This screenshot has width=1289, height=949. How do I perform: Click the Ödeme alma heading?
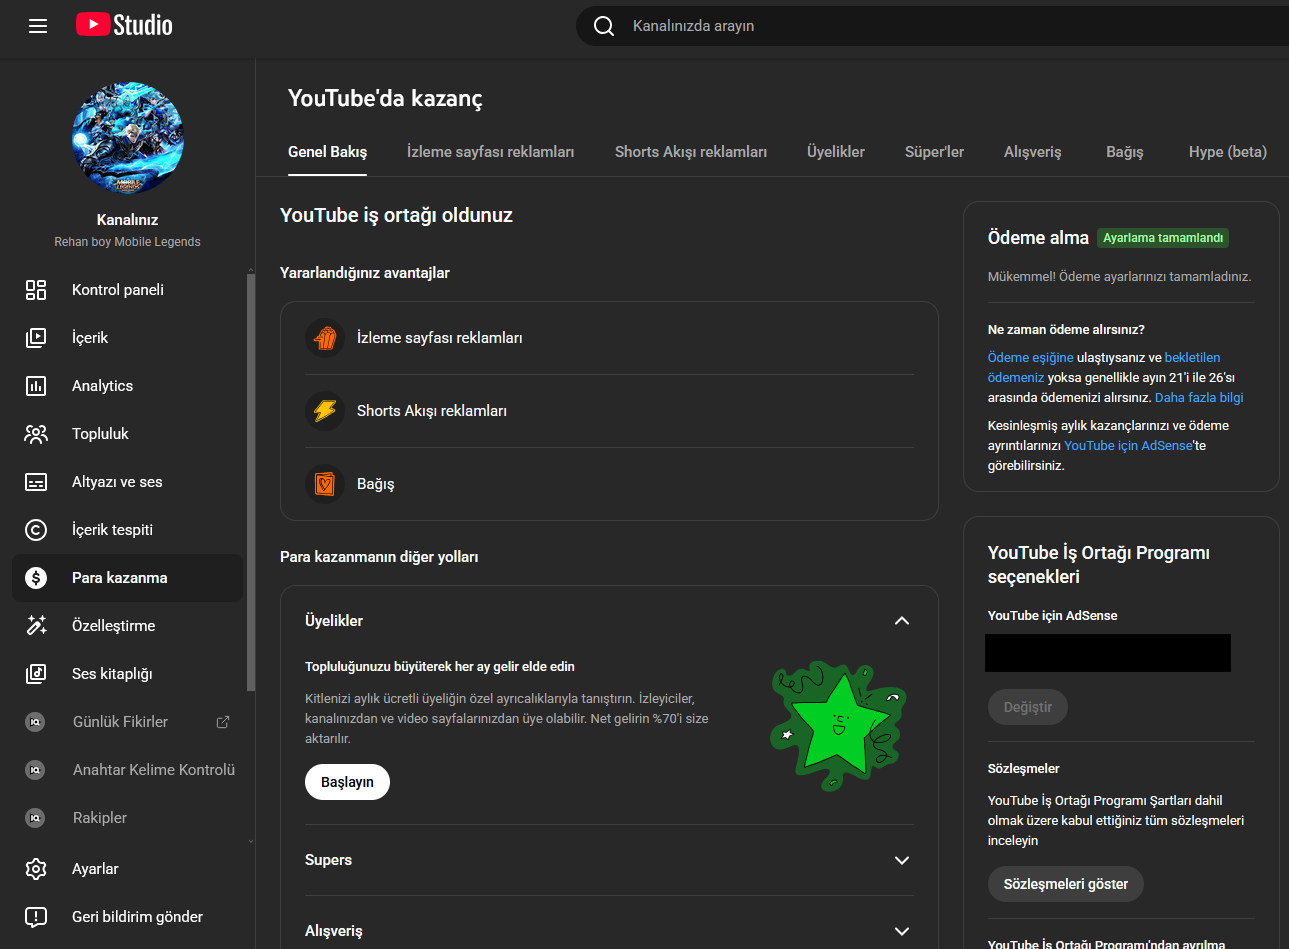pyautogui.click(x=1038, y=238)
